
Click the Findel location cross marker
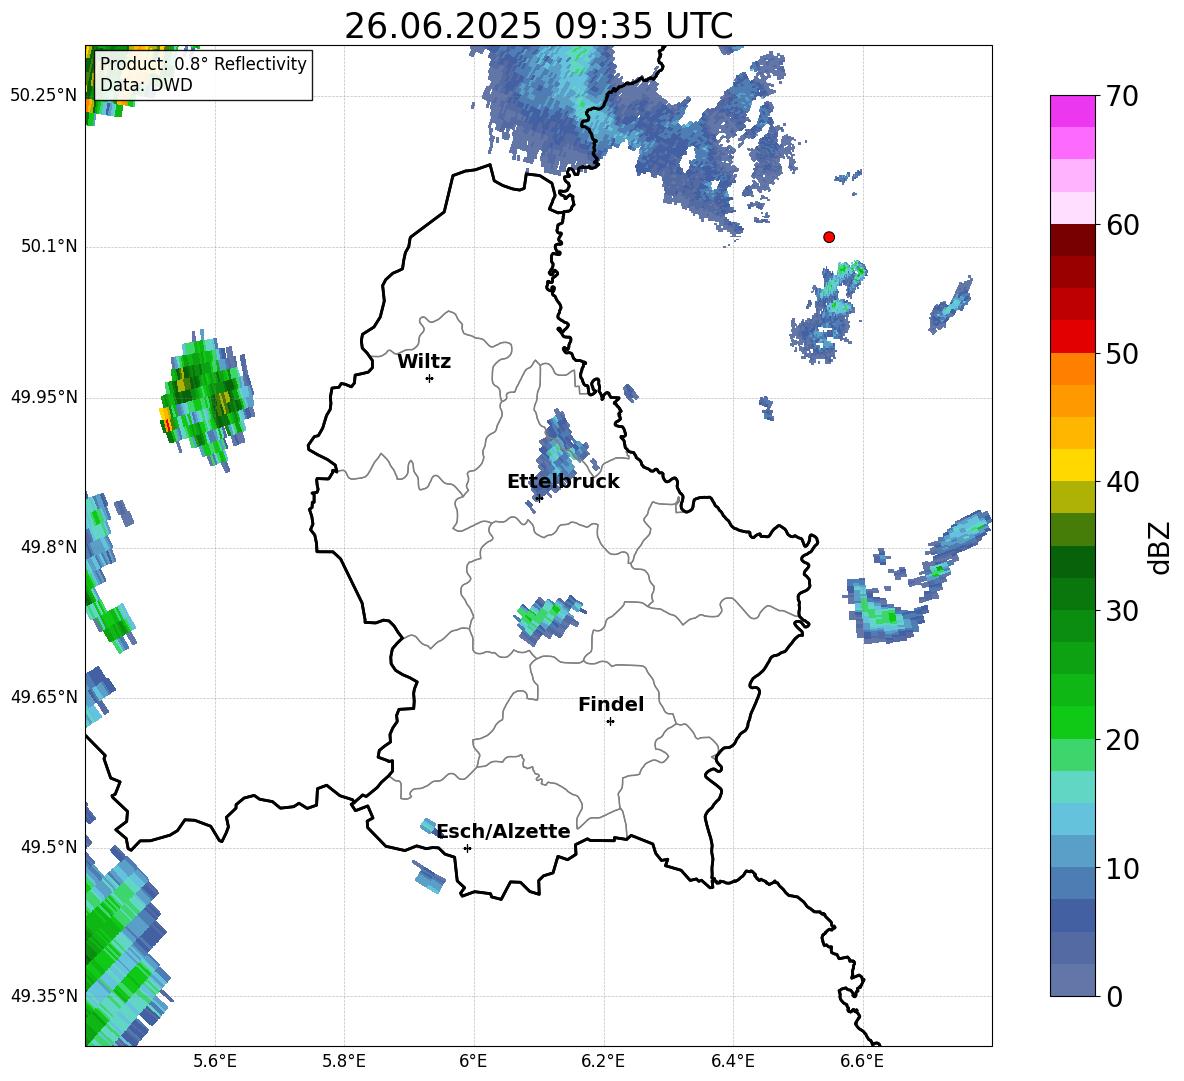(x=610, y=722)
